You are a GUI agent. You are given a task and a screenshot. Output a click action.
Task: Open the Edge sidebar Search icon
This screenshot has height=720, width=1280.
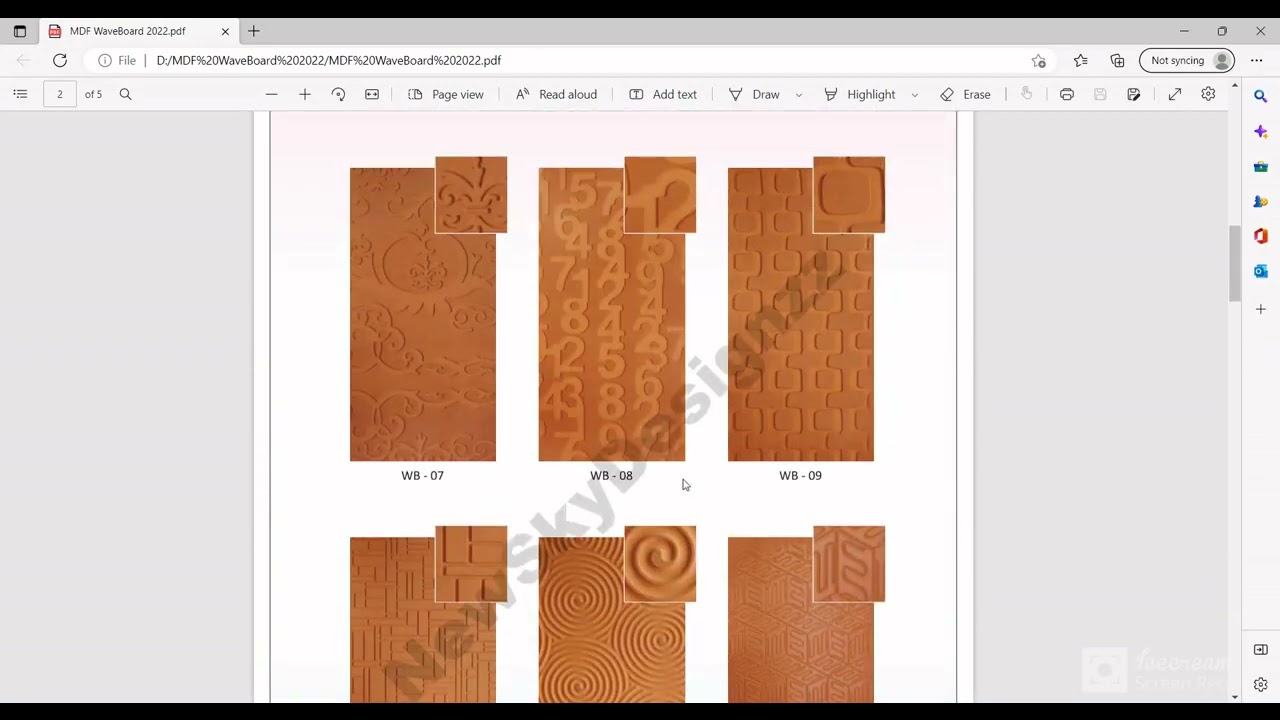point(1261,97)
